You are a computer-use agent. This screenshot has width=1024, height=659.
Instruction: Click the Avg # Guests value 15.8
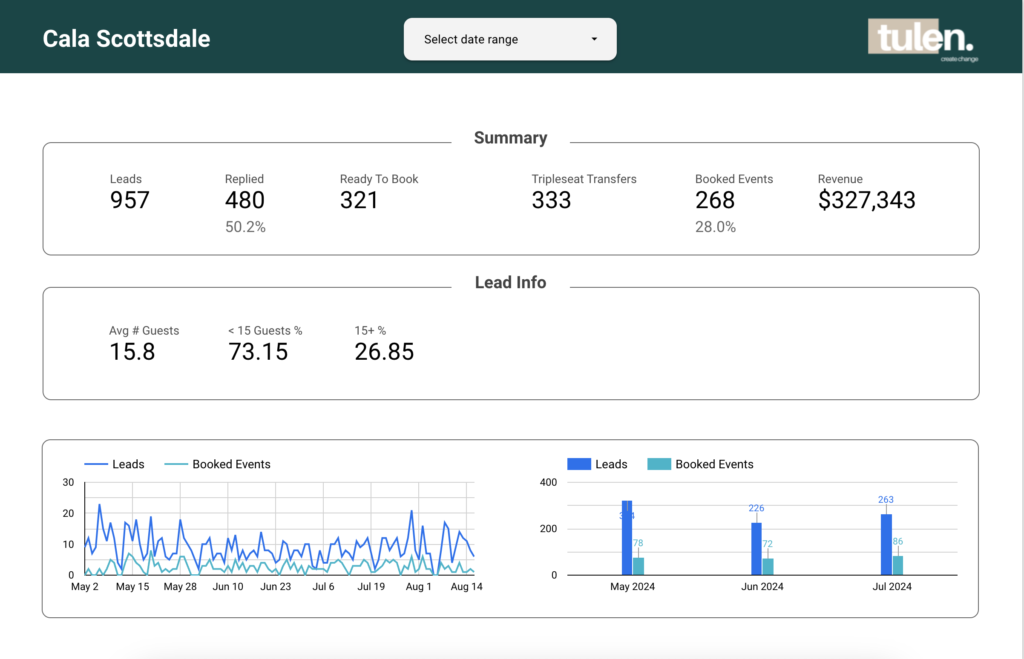pos(132,351)
